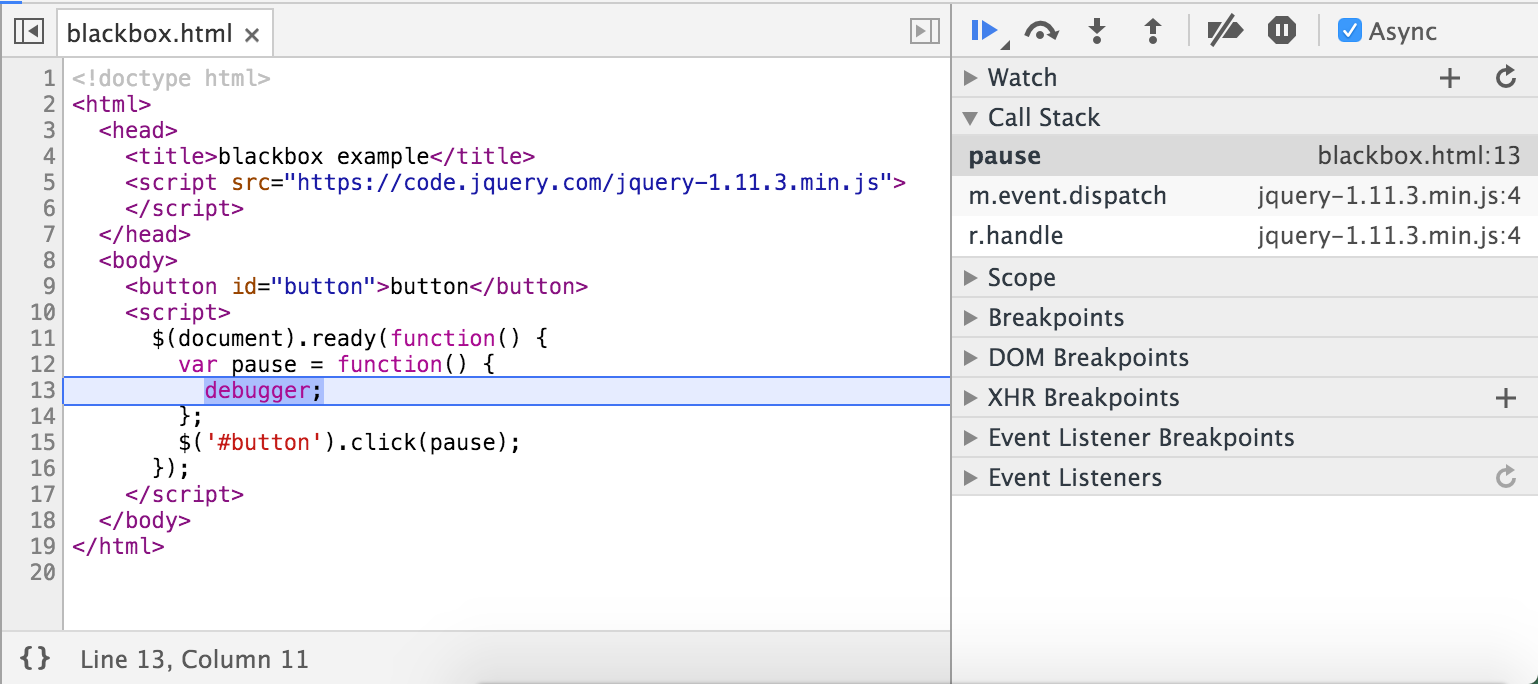Viewport: 1538px width, 684px height.
Task: Collapse the debugger sidebar panel
Action: click(x=924, y=33)
